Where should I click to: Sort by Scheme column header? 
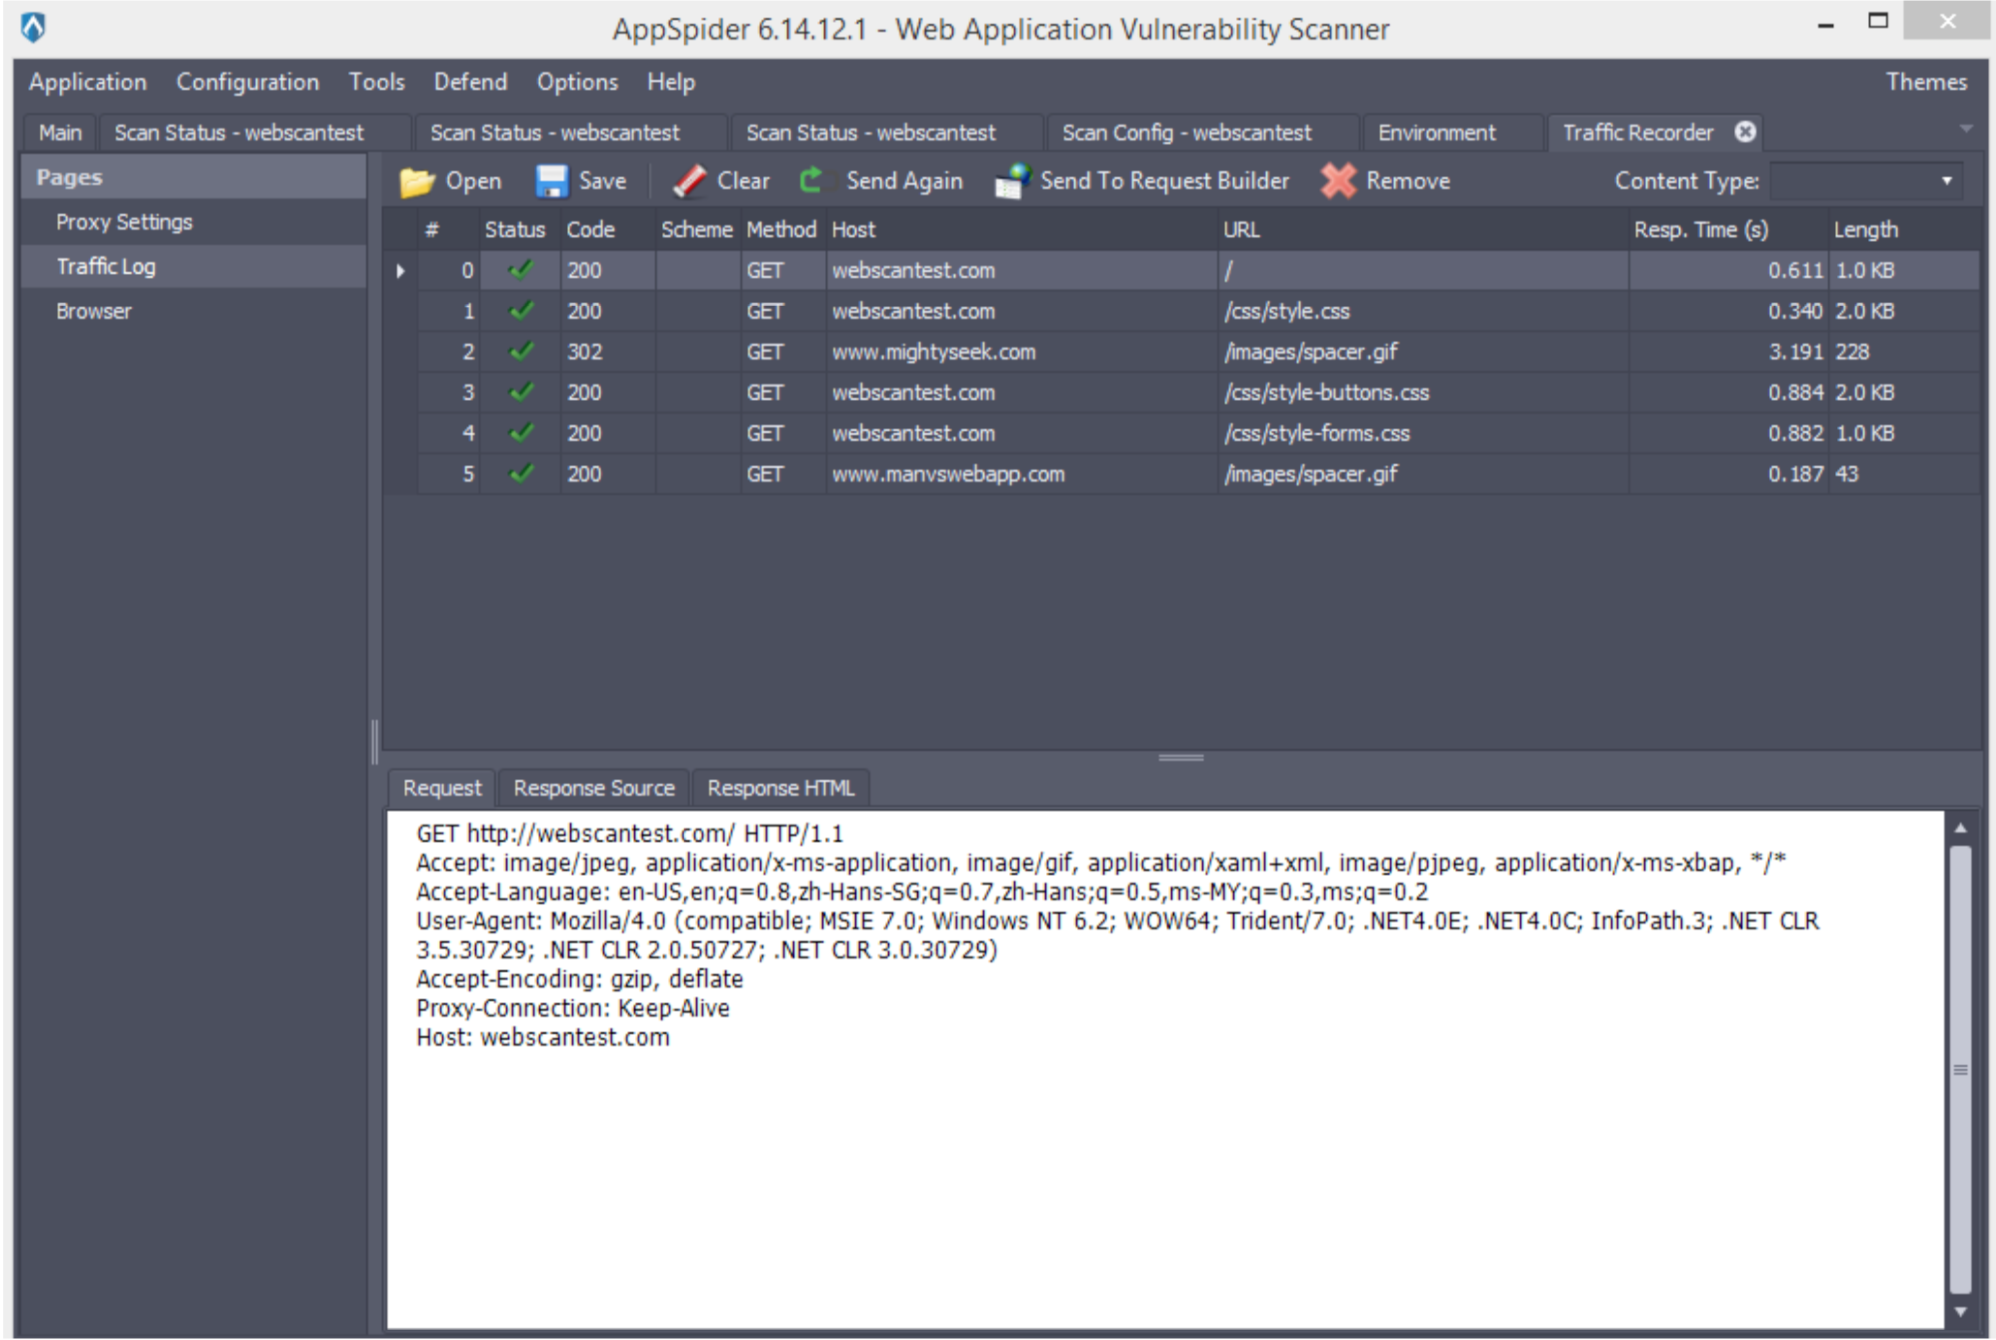[x=697, y=230]
